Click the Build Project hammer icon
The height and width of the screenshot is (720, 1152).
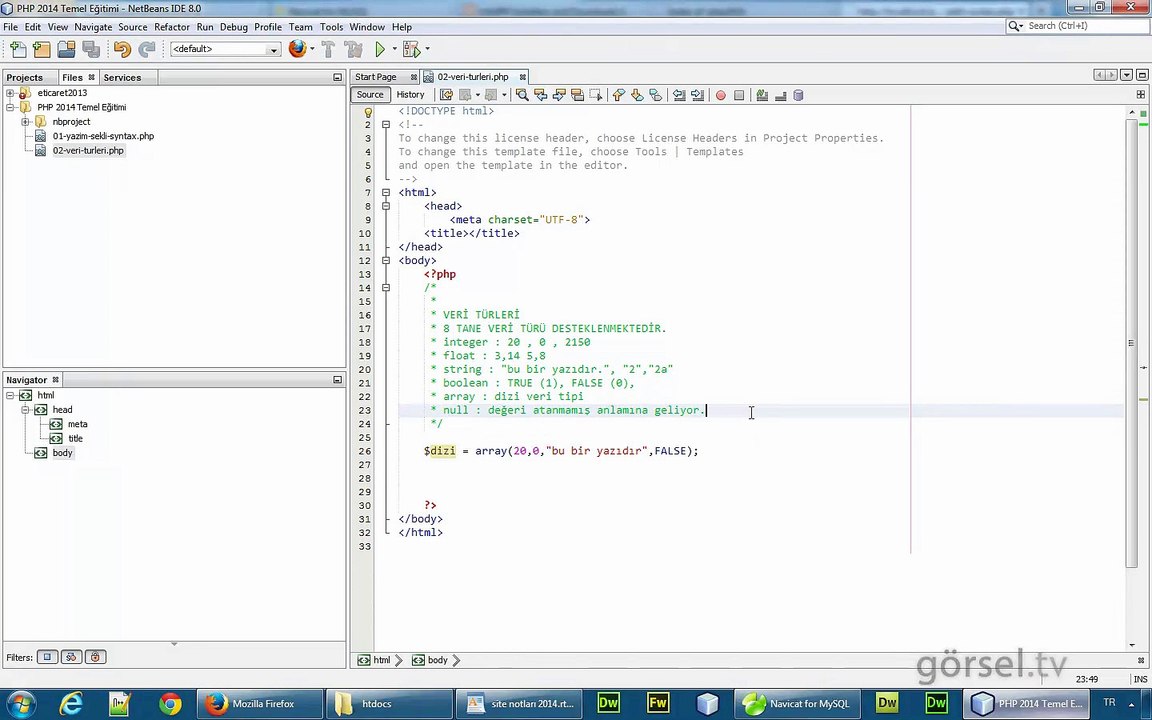point(328,49)
